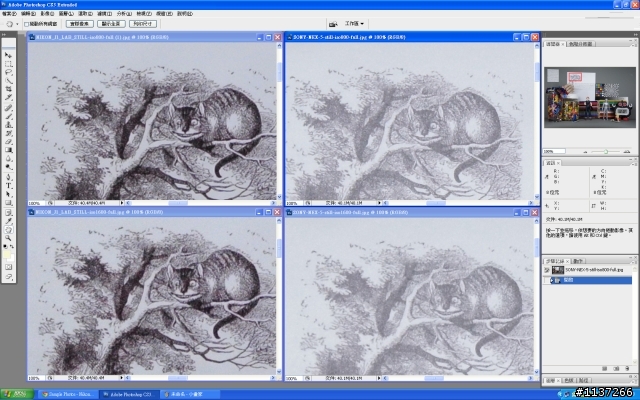Image resolution: width=640 pixels, height=400 pixels.
Task: Switch to the 動作 actions tab
Action: tap(578, 261)
